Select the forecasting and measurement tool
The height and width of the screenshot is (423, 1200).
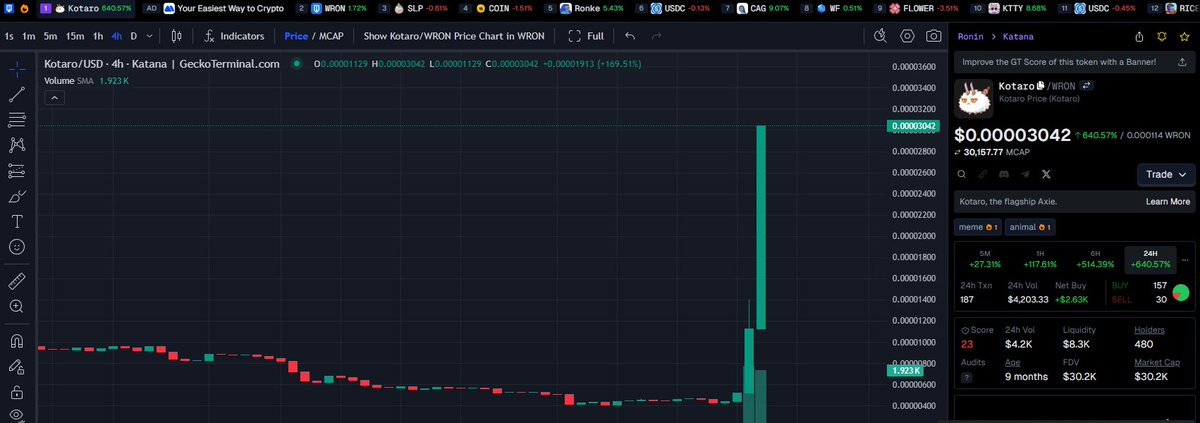tap(16, 170)
